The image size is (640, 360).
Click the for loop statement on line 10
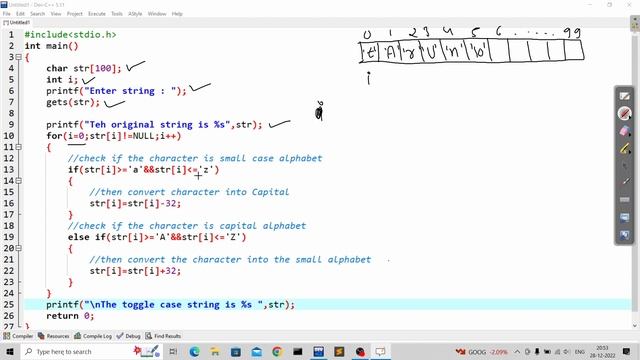(113, 136)
